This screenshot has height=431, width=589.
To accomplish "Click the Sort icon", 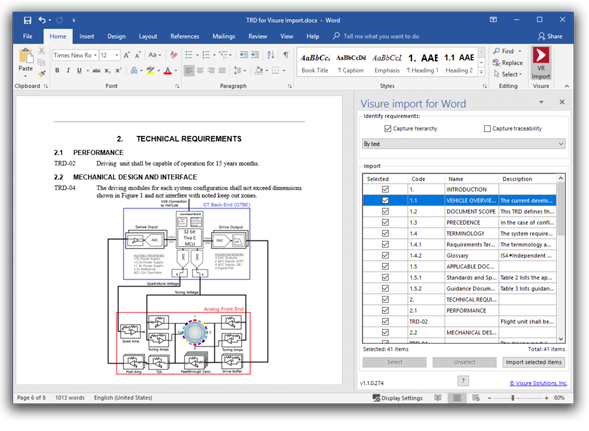I will pyautogui.click(x=270, y=55).
